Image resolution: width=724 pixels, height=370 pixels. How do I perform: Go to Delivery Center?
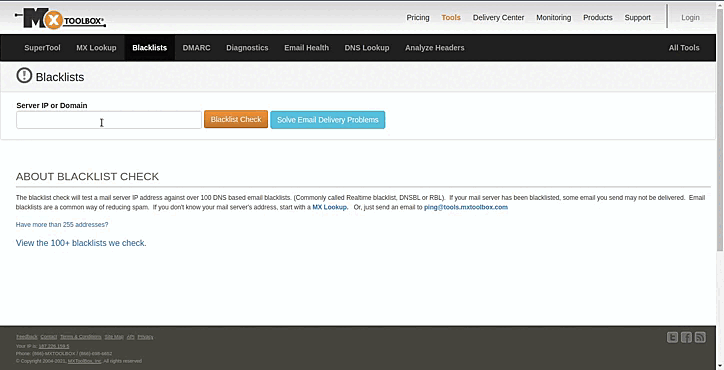498,18
